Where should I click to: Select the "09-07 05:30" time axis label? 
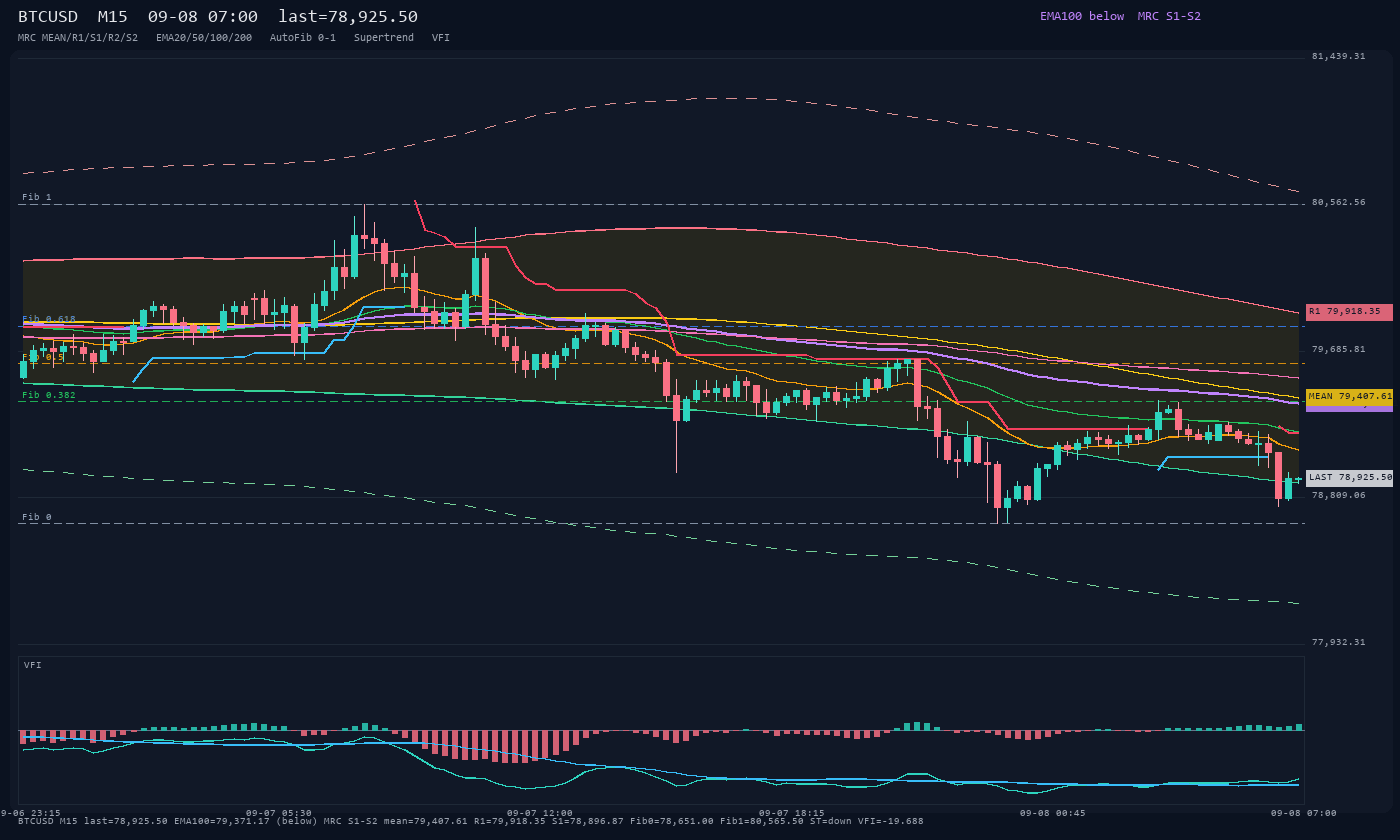[x=279, y=813]
